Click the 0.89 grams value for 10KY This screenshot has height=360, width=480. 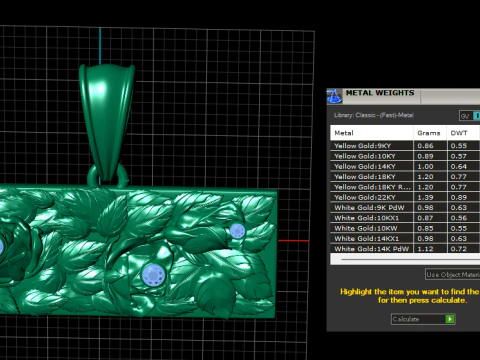coord(425,156)
